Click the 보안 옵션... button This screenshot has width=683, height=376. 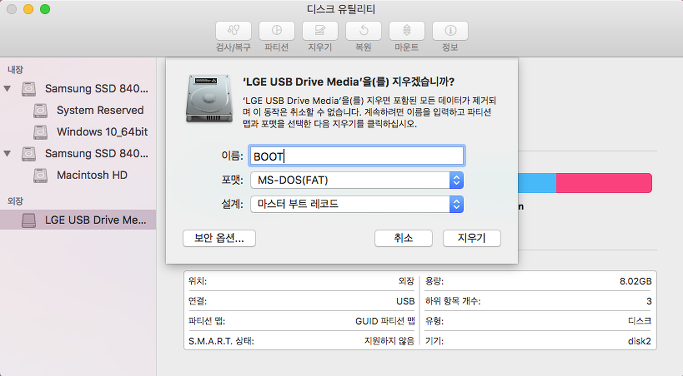pos(219,238)
